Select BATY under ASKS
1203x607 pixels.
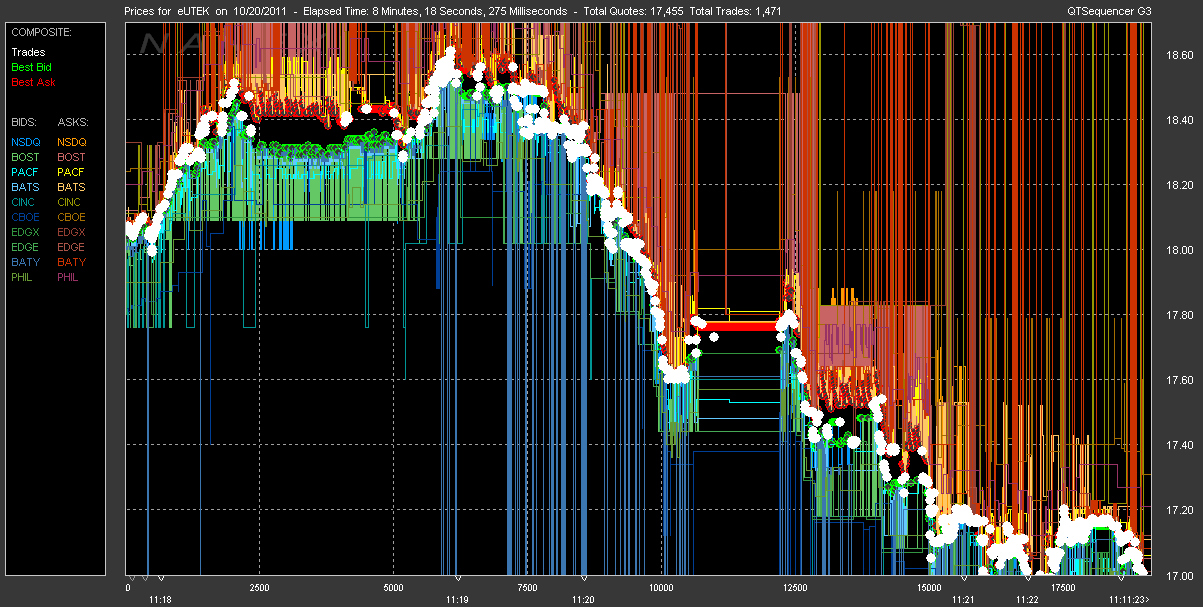click(x=72, y=262)
